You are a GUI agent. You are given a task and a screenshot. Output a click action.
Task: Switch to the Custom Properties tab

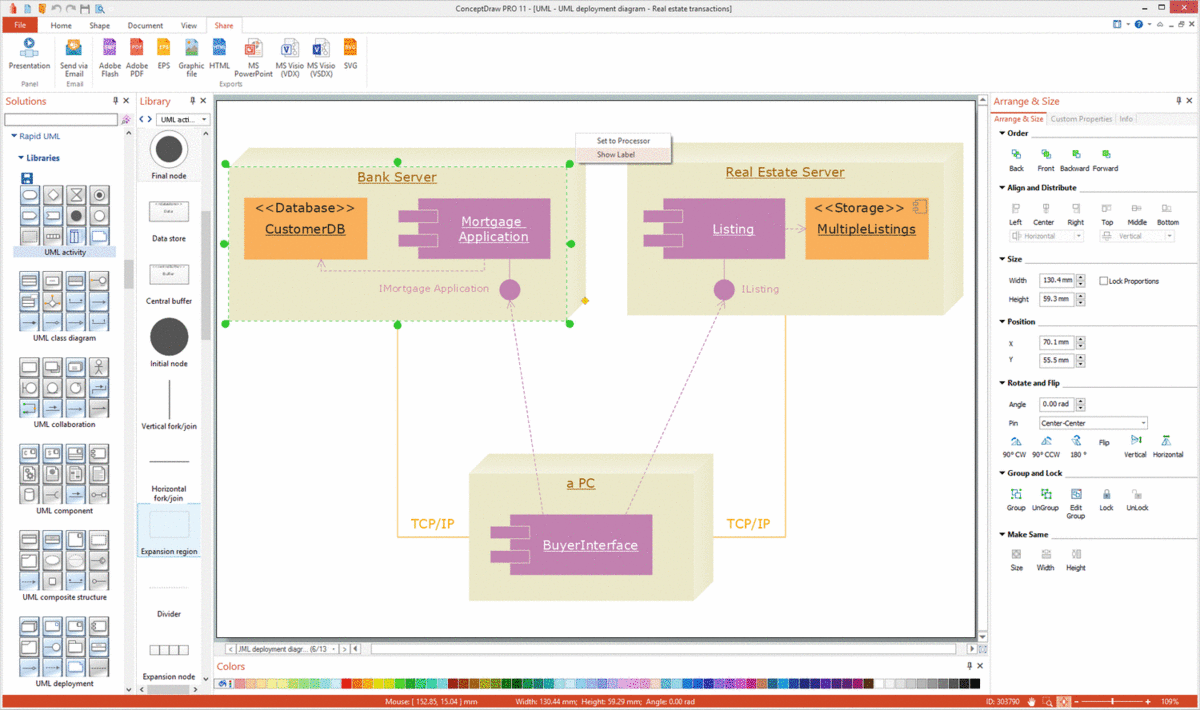(1081, 119)
